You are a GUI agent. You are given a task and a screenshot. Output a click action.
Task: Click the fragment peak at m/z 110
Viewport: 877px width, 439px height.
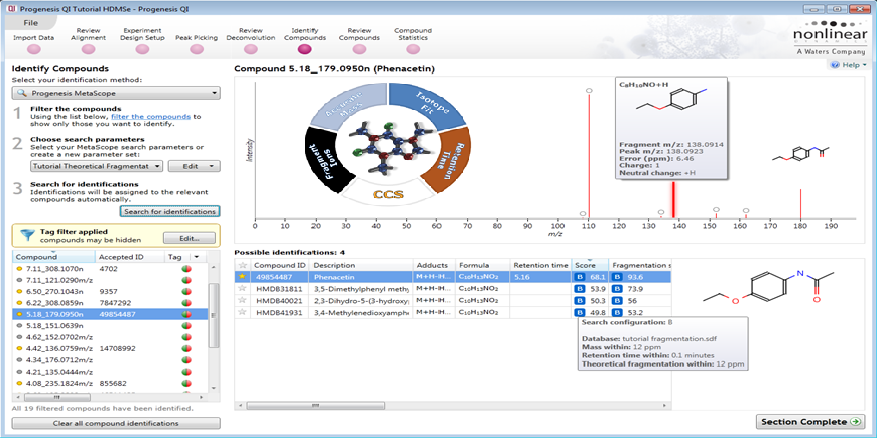(x=589, y=154)
